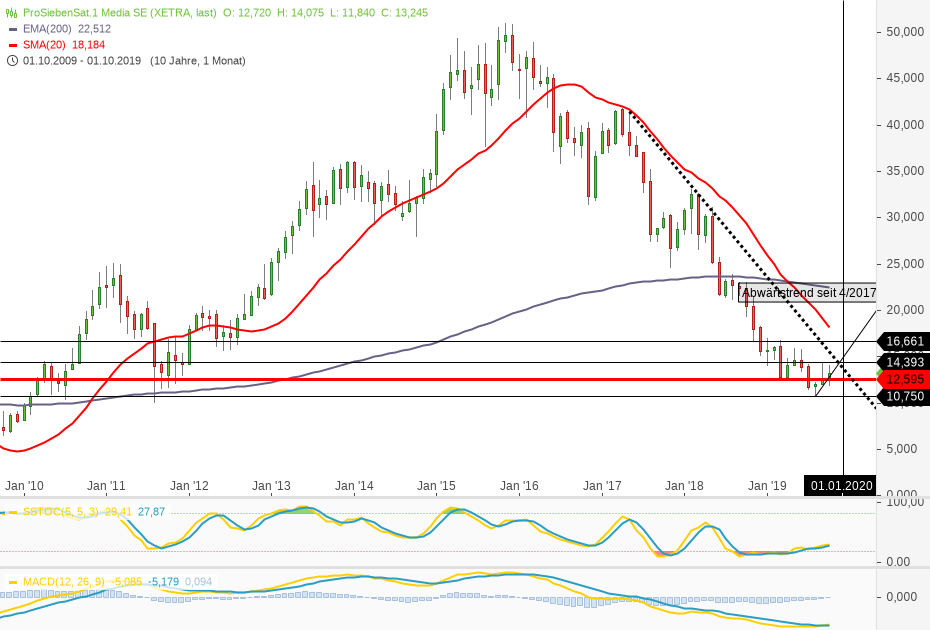Image resolution: width=930 pixels, height=630 pixels.
Task: Click the EMA(200) legend line marker
Action: click(12, 29)
